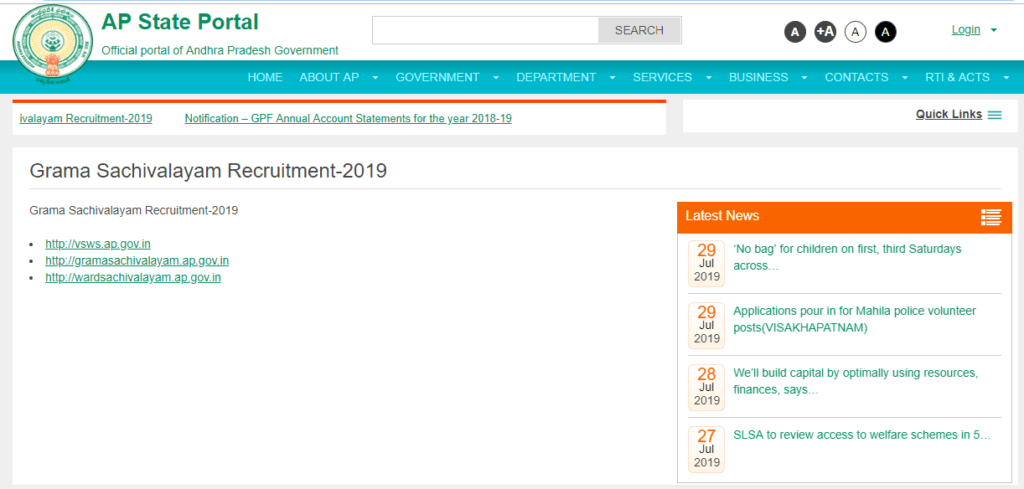The width and height of the screenshot is (1024, 489).
Task: Expand the Login dropdown arrow
Action: point(993,30)
